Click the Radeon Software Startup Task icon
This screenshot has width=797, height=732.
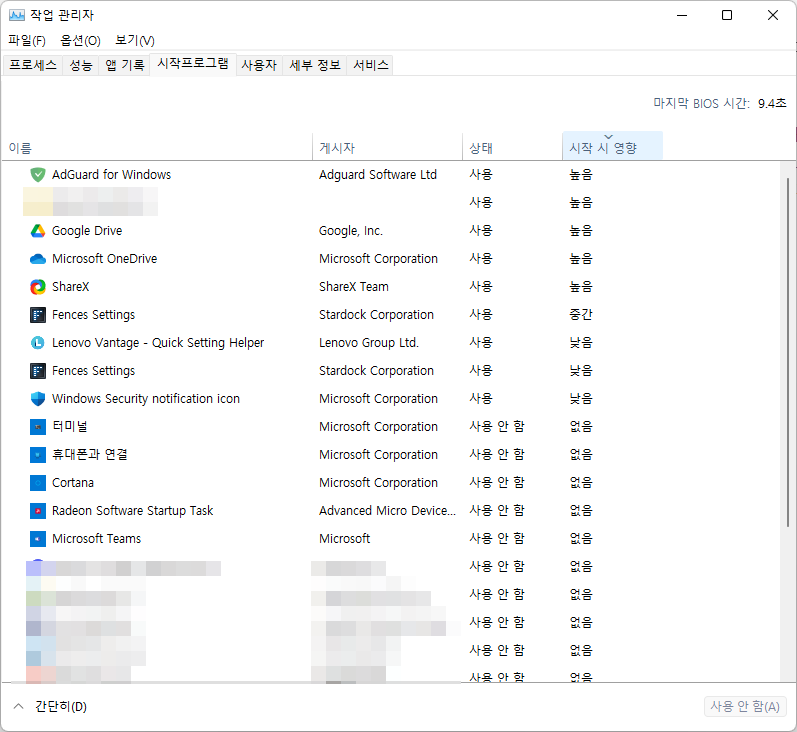tap(38, 510)
